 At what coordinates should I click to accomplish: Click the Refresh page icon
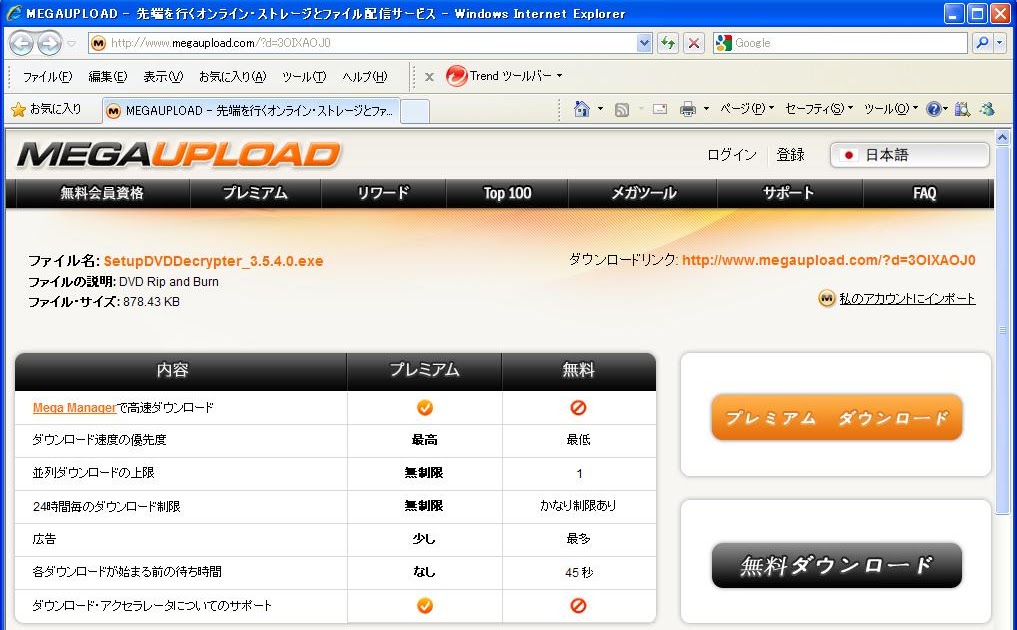click(x=667, y=43)
